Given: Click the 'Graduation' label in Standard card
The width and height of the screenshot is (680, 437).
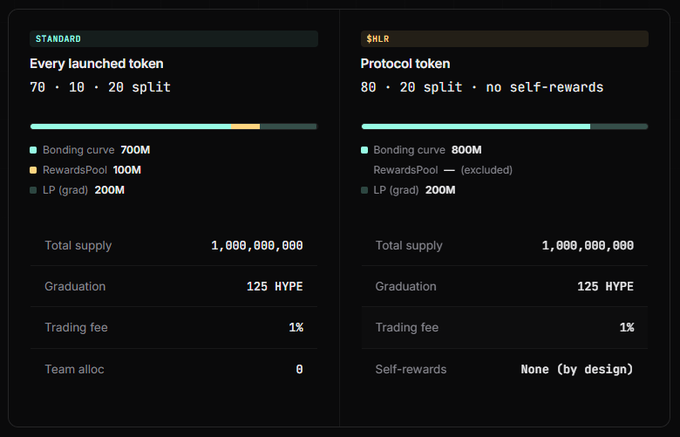Looking at the screenshot, I should coord(75,287).
